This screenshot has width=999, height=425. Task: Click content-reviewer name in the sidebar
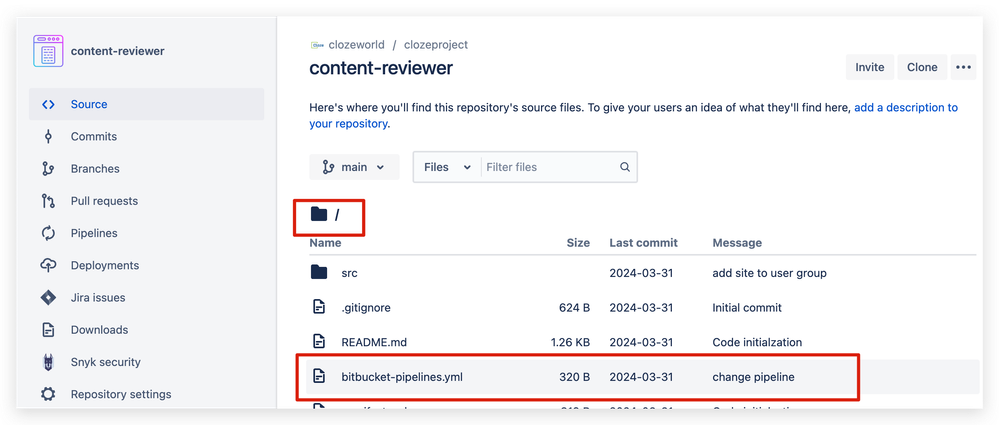(118, 51)
